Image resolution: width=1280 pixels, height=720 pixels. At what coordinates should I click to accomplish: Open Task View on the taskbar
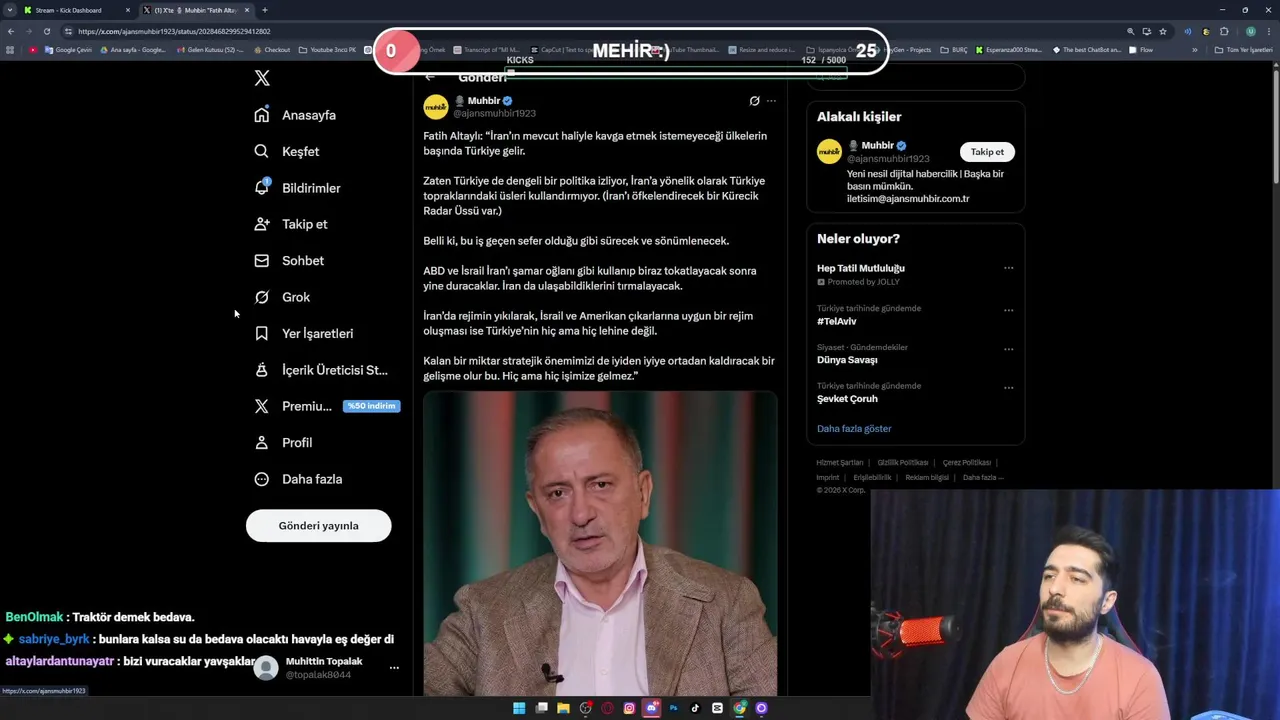[541, 708]
